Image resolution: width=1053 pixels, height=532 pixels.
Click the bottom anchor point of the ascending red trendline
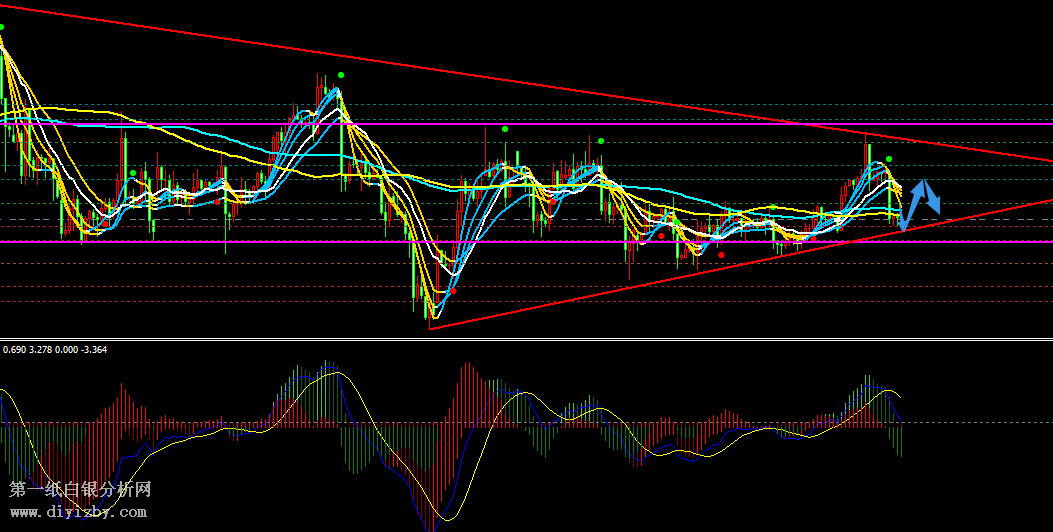[x=430, y=326]
